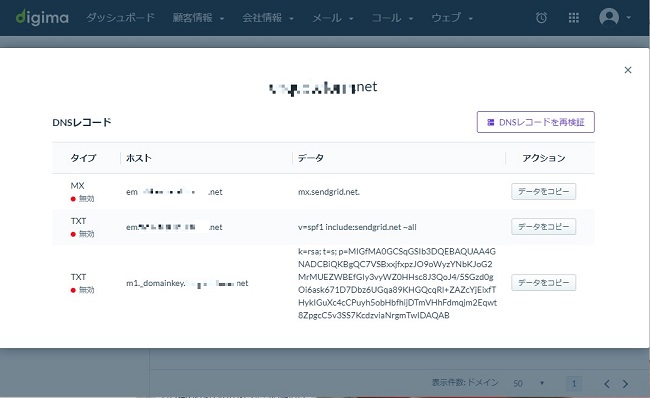Copy data for the SPF TXT record
The image size is (650, 398).
click(543, 227)
